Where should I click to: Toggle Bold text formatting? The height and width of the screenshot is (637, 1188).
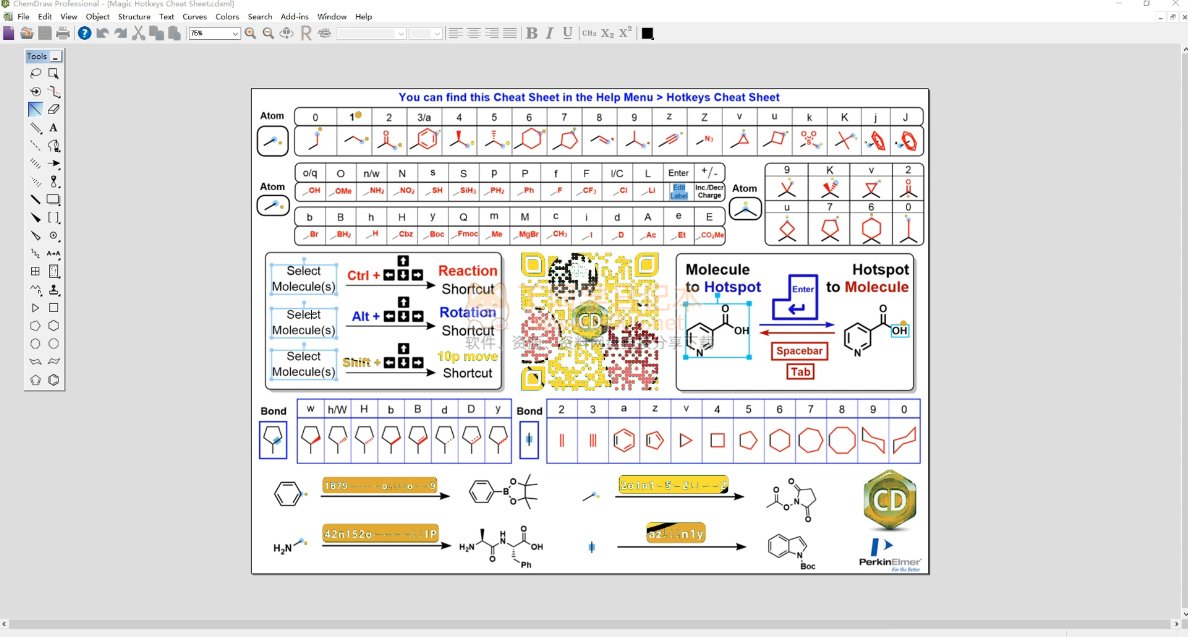[532, 33]
